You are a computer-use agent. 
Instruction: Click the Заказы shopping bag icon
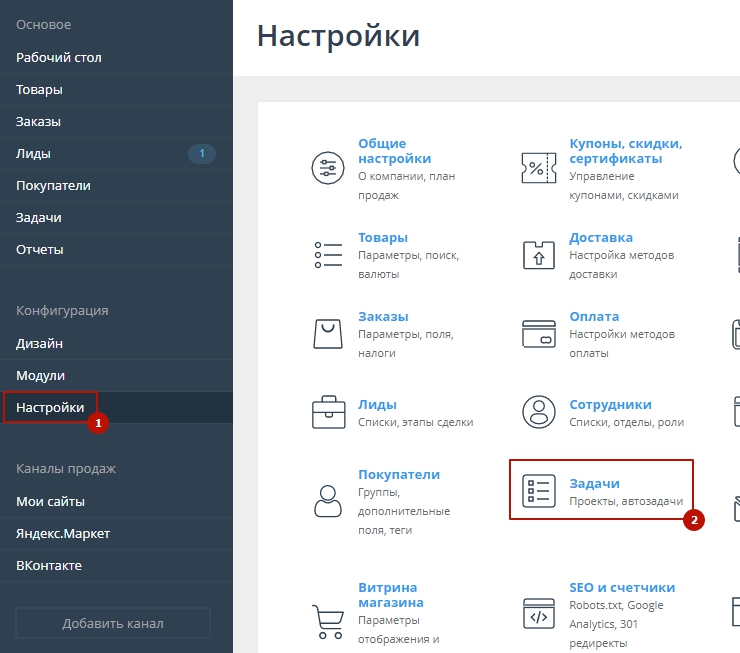click(x=327, y=333)
